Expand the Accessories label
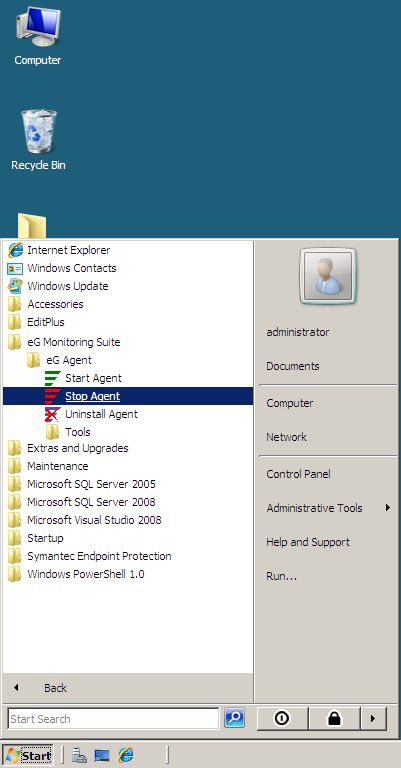This screenshot has width=401, height=768. [x=55, y=304]
